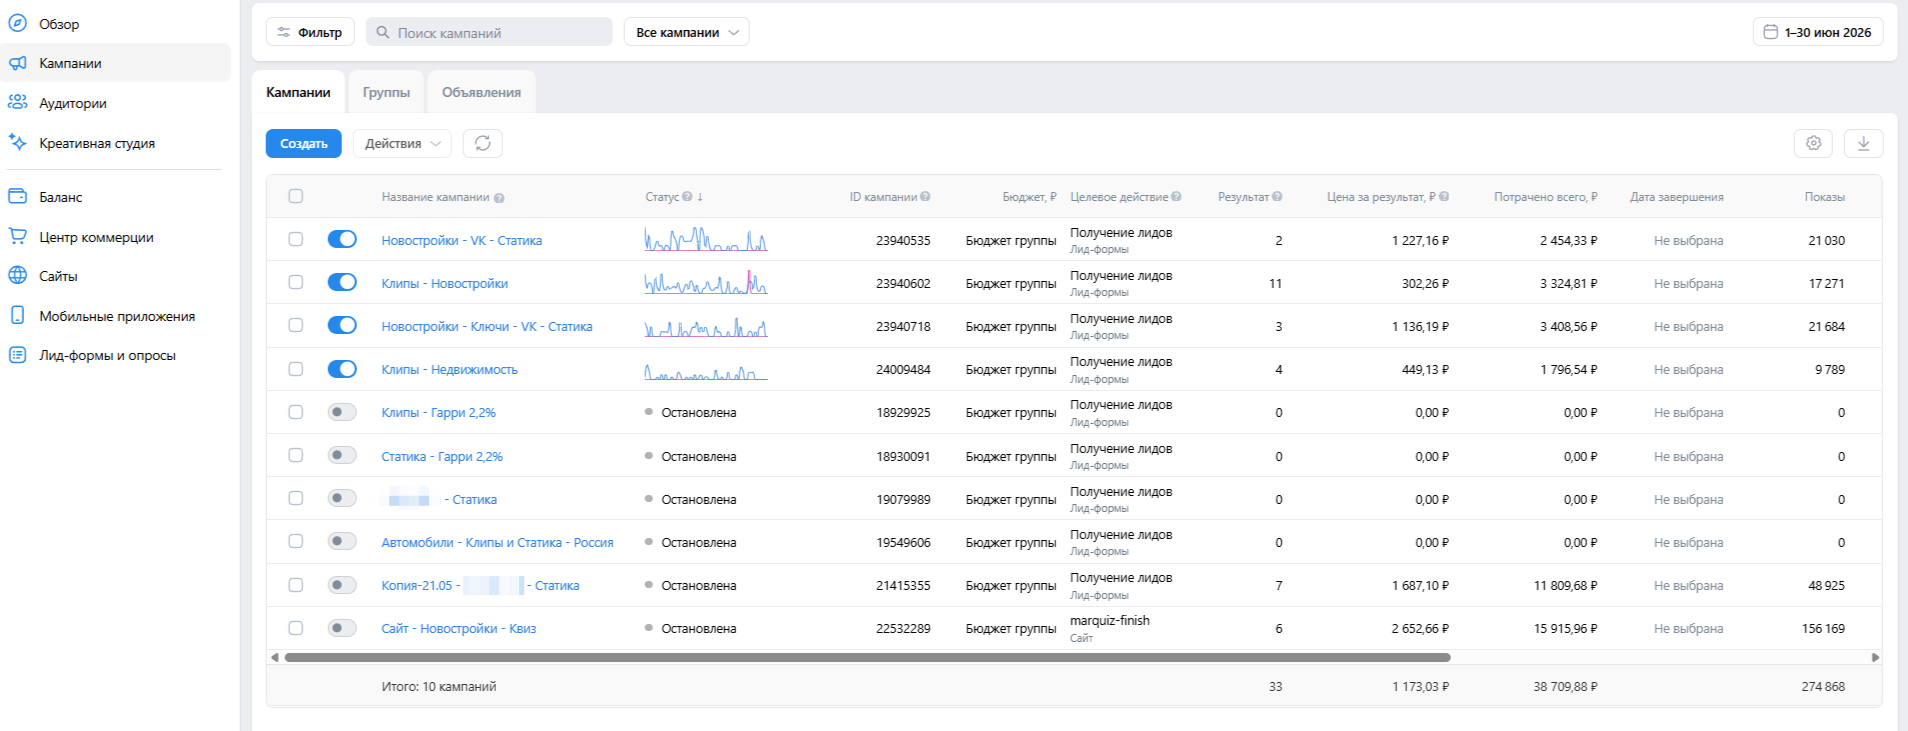Open the Действия dropdown menu
The width and height of the screenshot is (1908, 731).
(x=402, y=143)
